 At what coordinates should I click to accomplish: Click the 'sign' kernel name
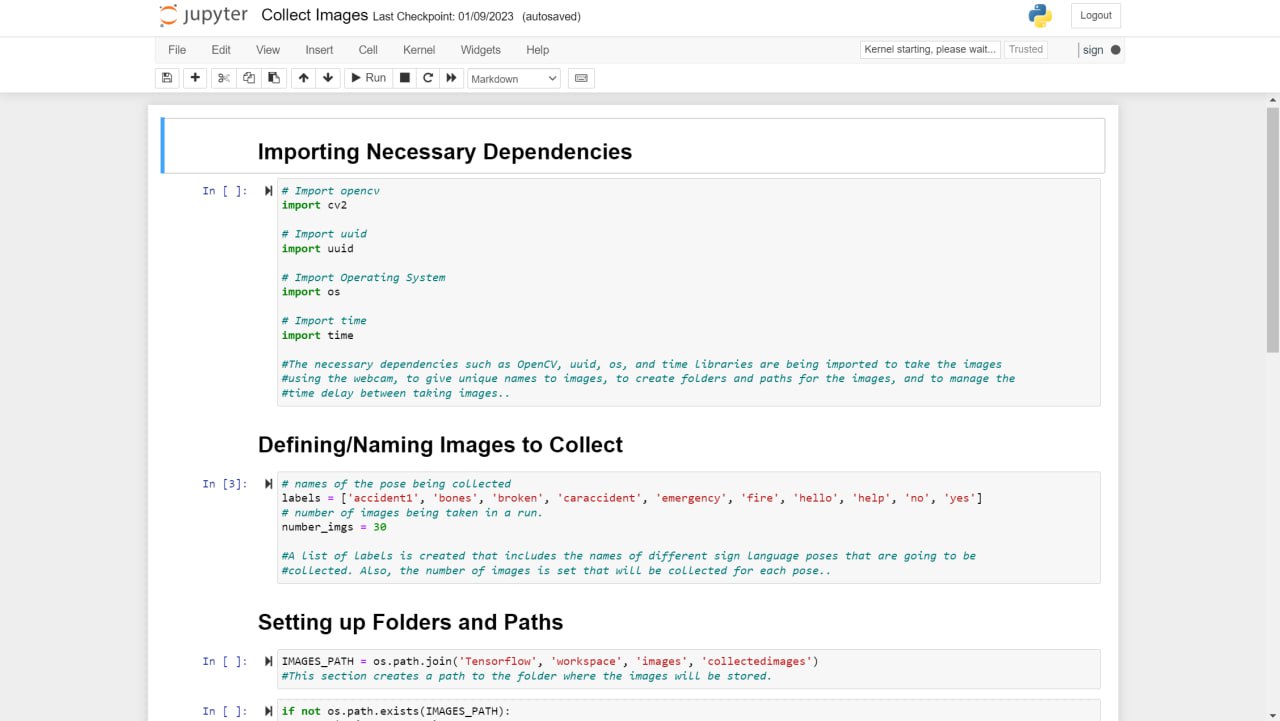(x=1093, y=50)
